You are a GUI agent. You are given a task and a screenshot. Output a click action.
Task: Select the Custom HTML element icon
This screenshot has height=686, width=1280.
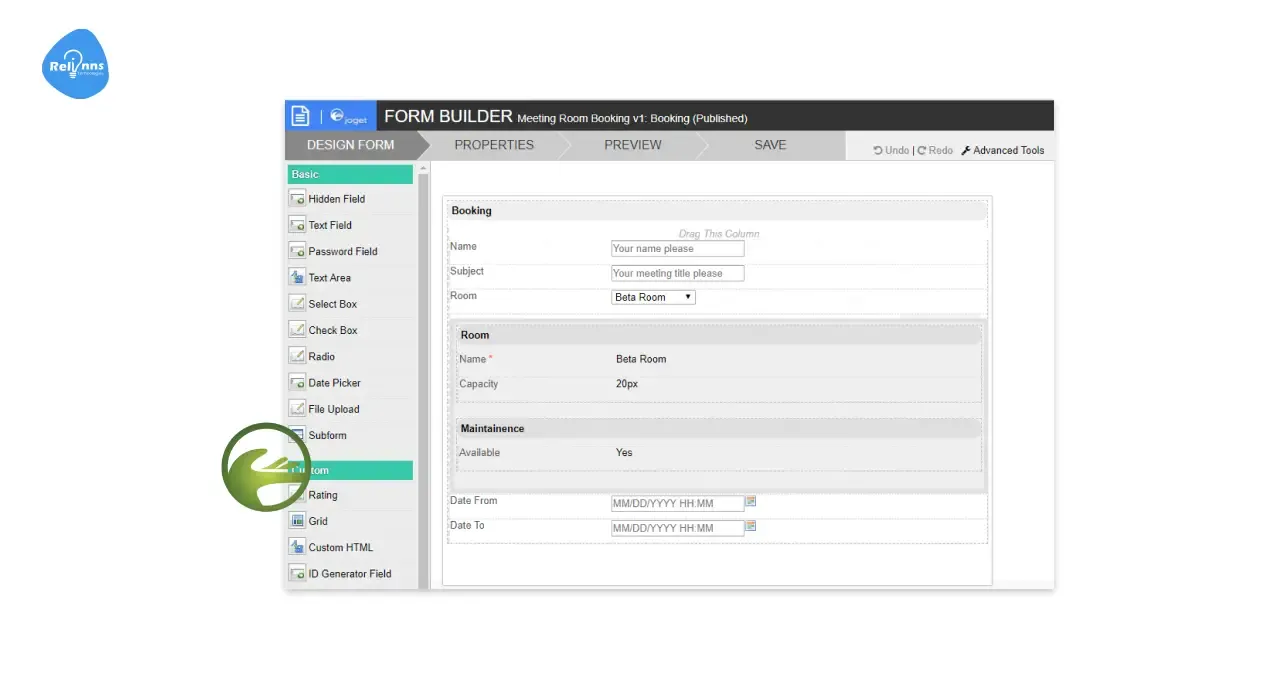297,546
